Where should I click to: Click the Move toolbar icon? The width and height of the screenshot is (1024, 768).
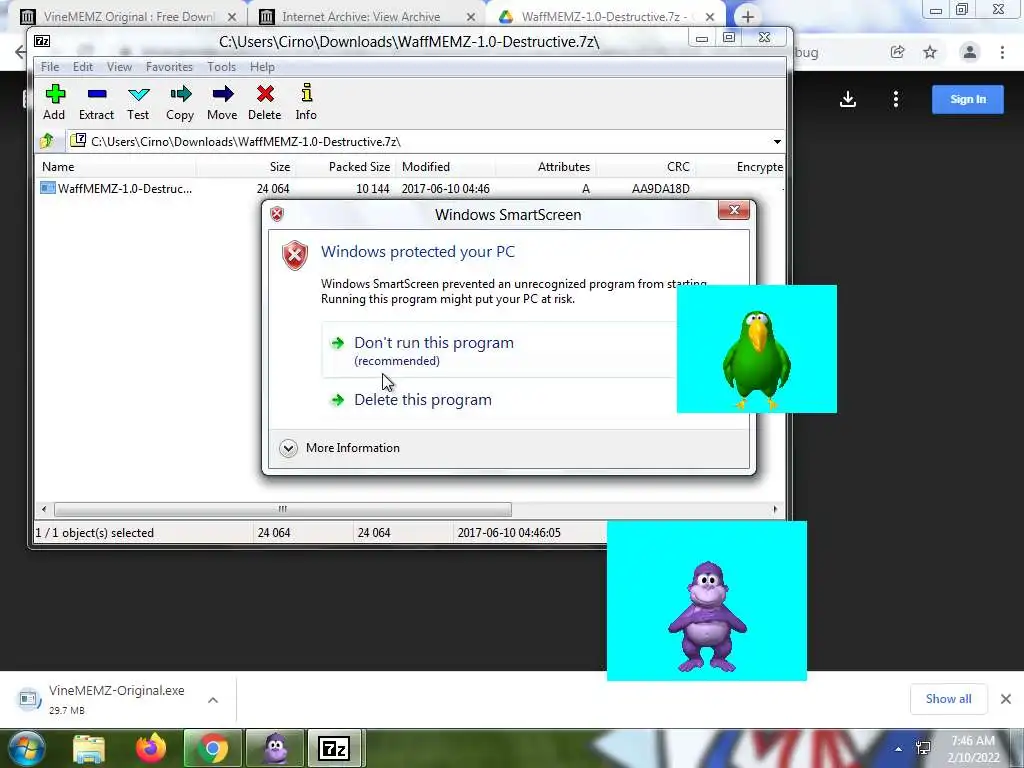coord(222,103)
